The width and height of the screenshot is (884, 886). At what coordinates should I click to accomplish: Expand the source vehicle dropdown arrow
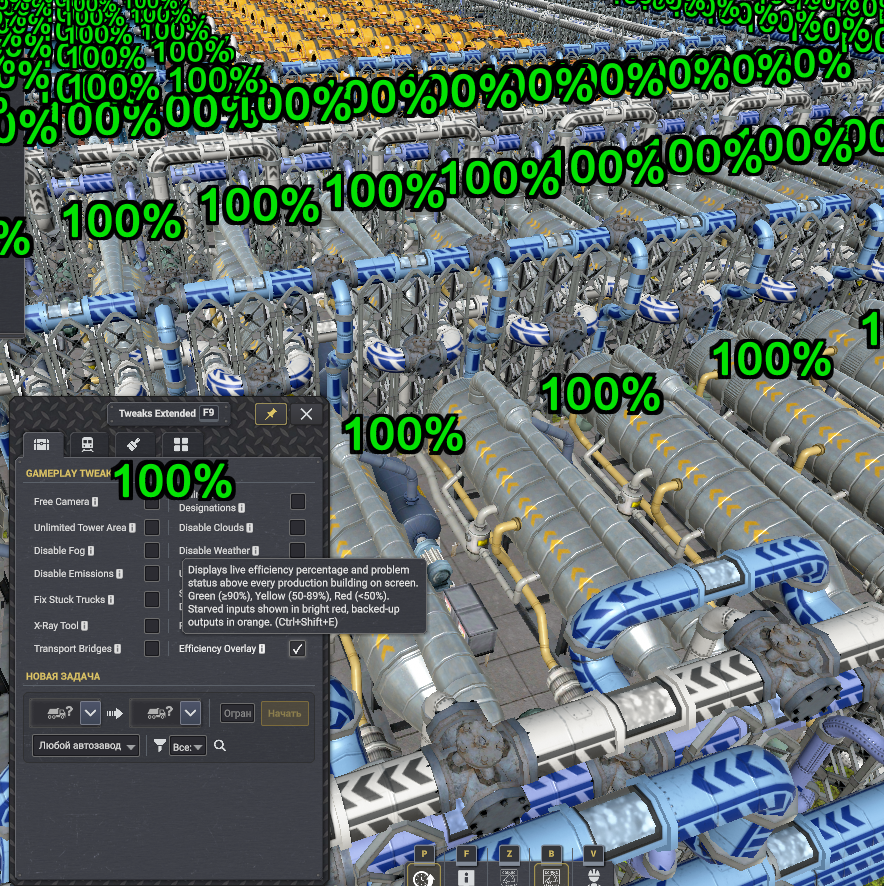(90, 713)
